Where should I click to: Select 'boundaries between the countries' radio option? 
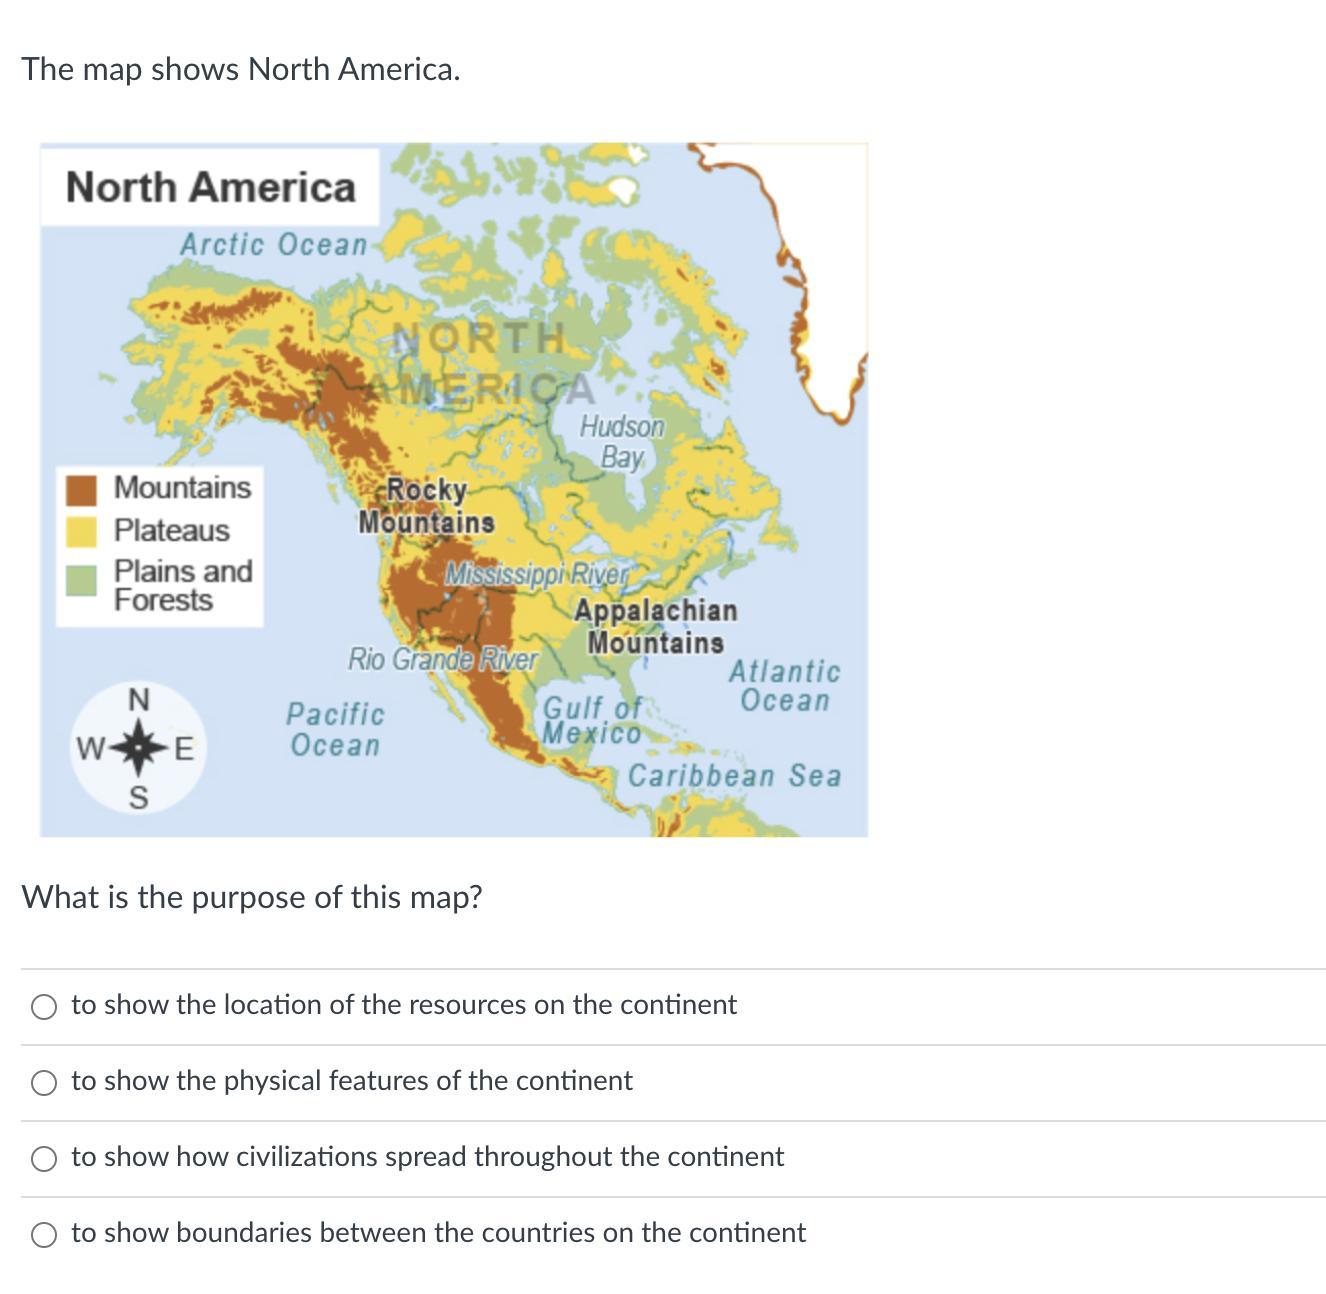(x=44, y=1235)
